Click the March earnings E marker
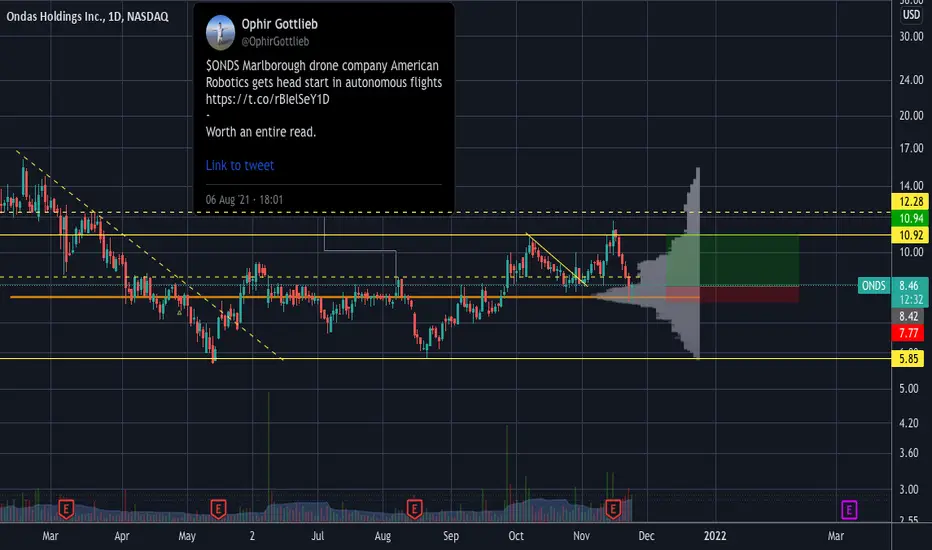 [x=66, y=510]
